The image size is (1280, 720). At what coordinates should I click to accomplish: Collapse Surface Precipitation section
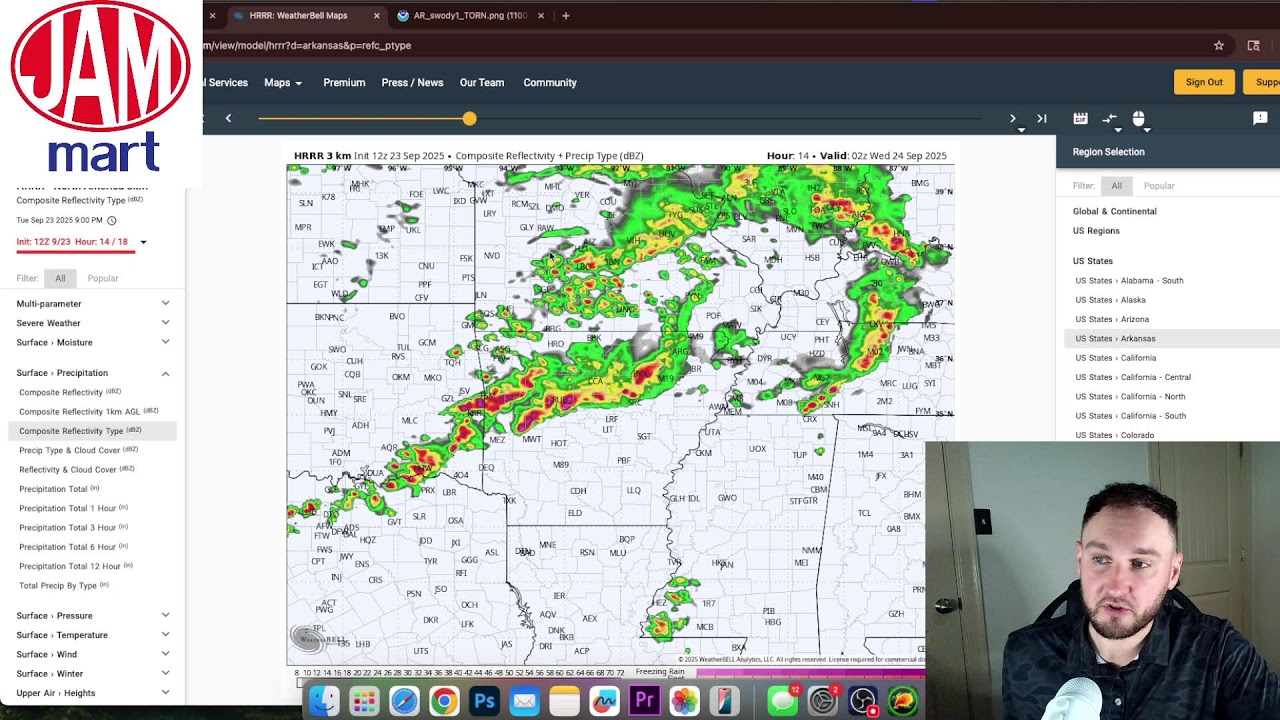[93, 373]
